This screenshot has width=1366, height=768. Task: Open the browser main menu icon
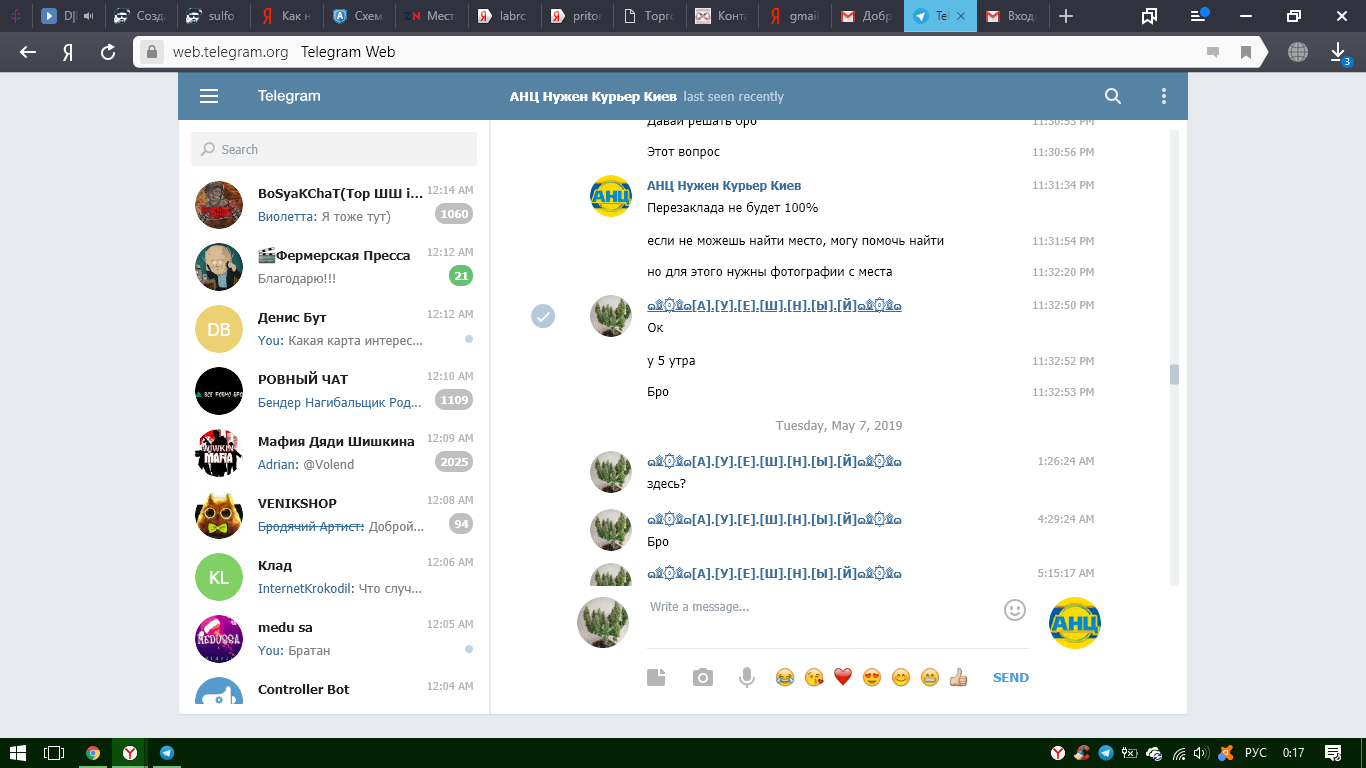pyautogui.click(x=1199, y=16)
